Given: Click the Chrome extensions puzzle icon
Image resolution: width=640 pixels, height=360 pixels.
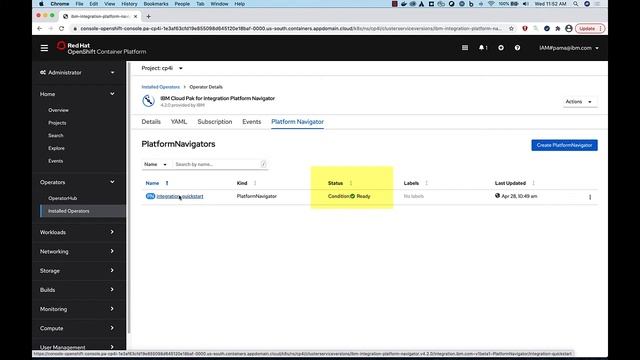Looking at the screenshot, I should tap(558, 29).
